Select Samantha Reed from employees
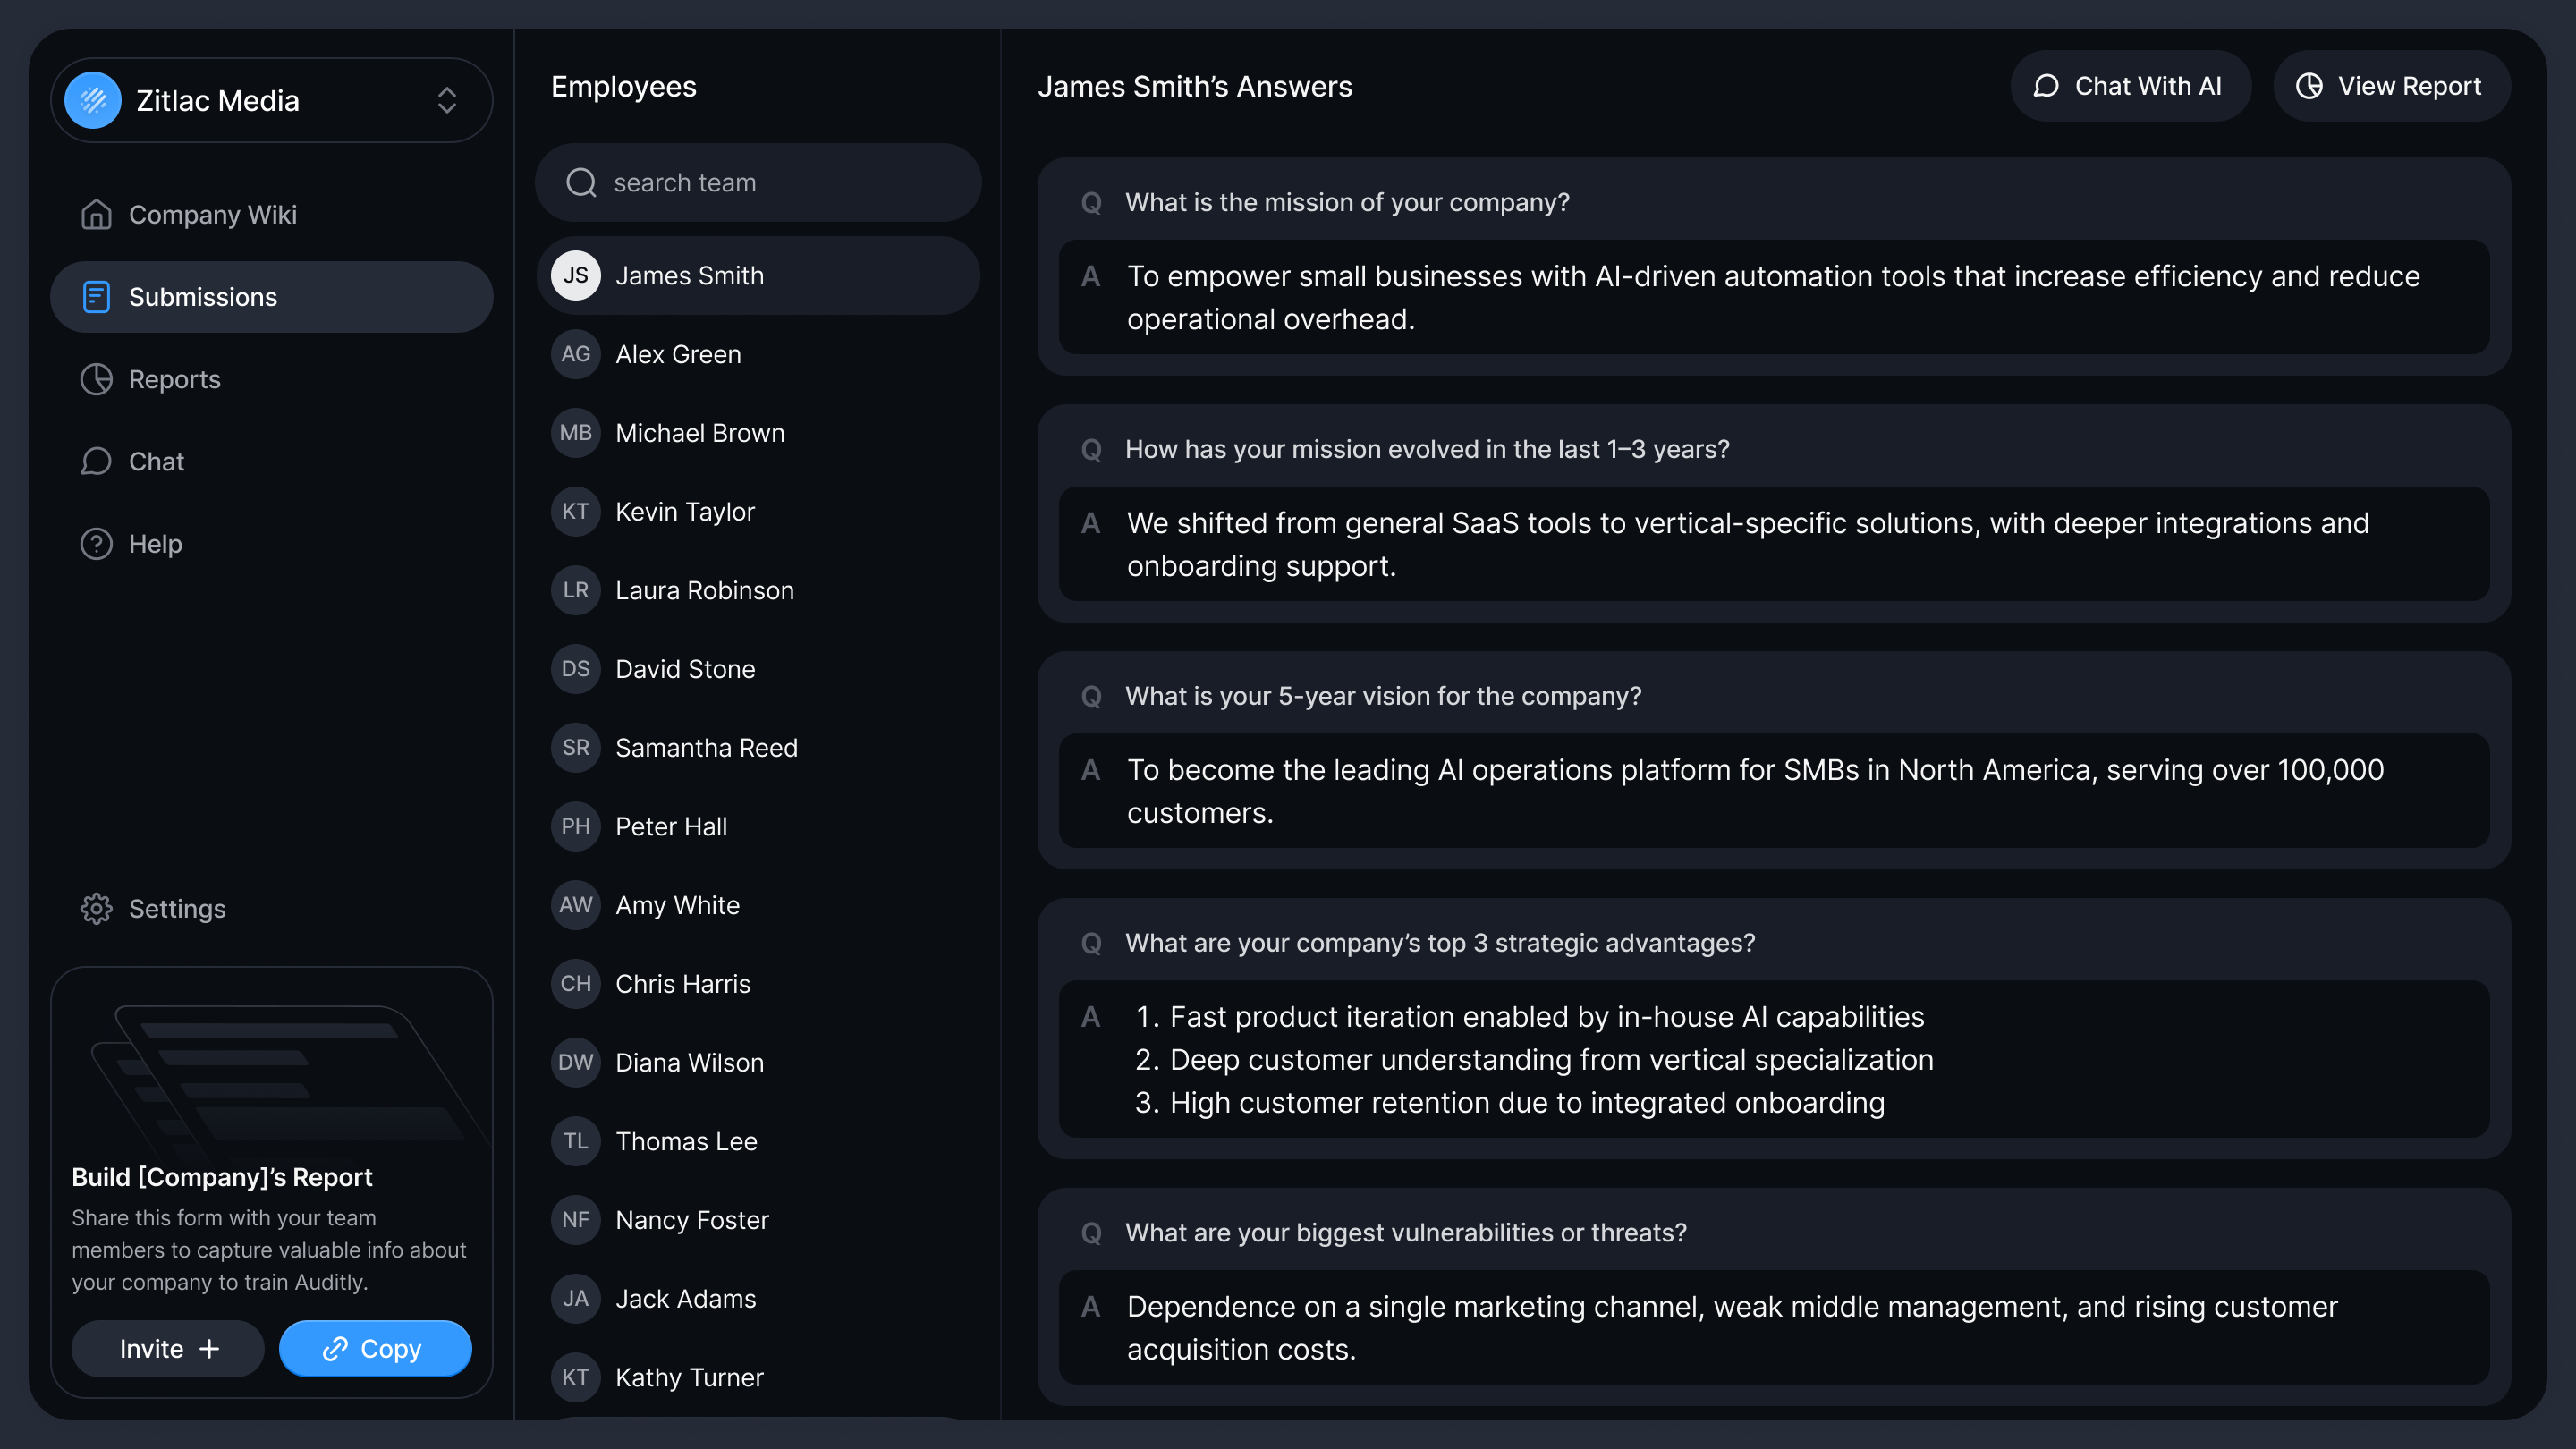The width and height of the screenshot is (2576, 1449). click(x=706, y=748)
